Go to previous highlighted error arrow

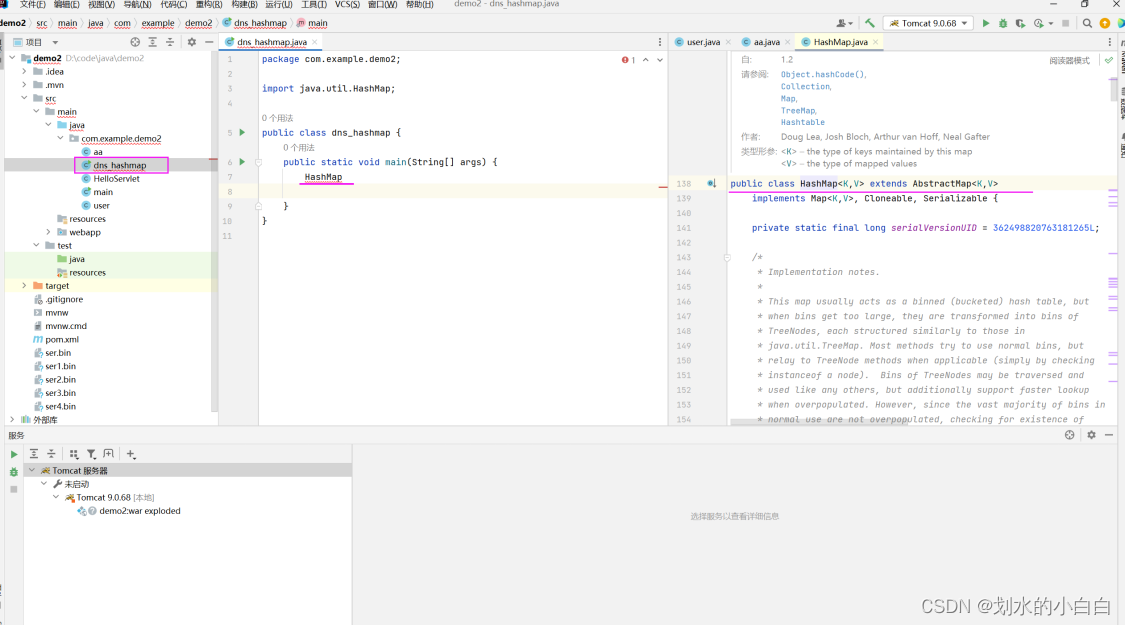pyautogui.click(x=646, y=60)
